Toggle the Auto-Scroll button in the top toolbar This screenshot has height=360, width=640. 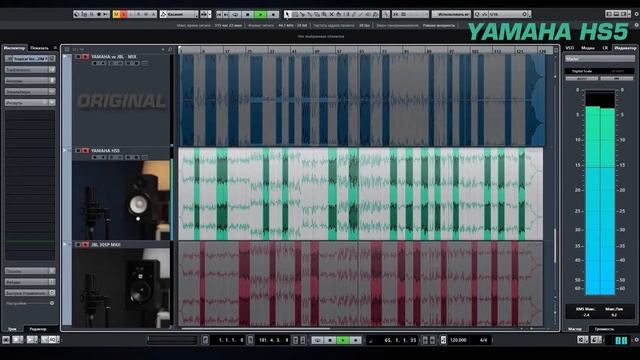pyautogui.click(x=204, y=14)
